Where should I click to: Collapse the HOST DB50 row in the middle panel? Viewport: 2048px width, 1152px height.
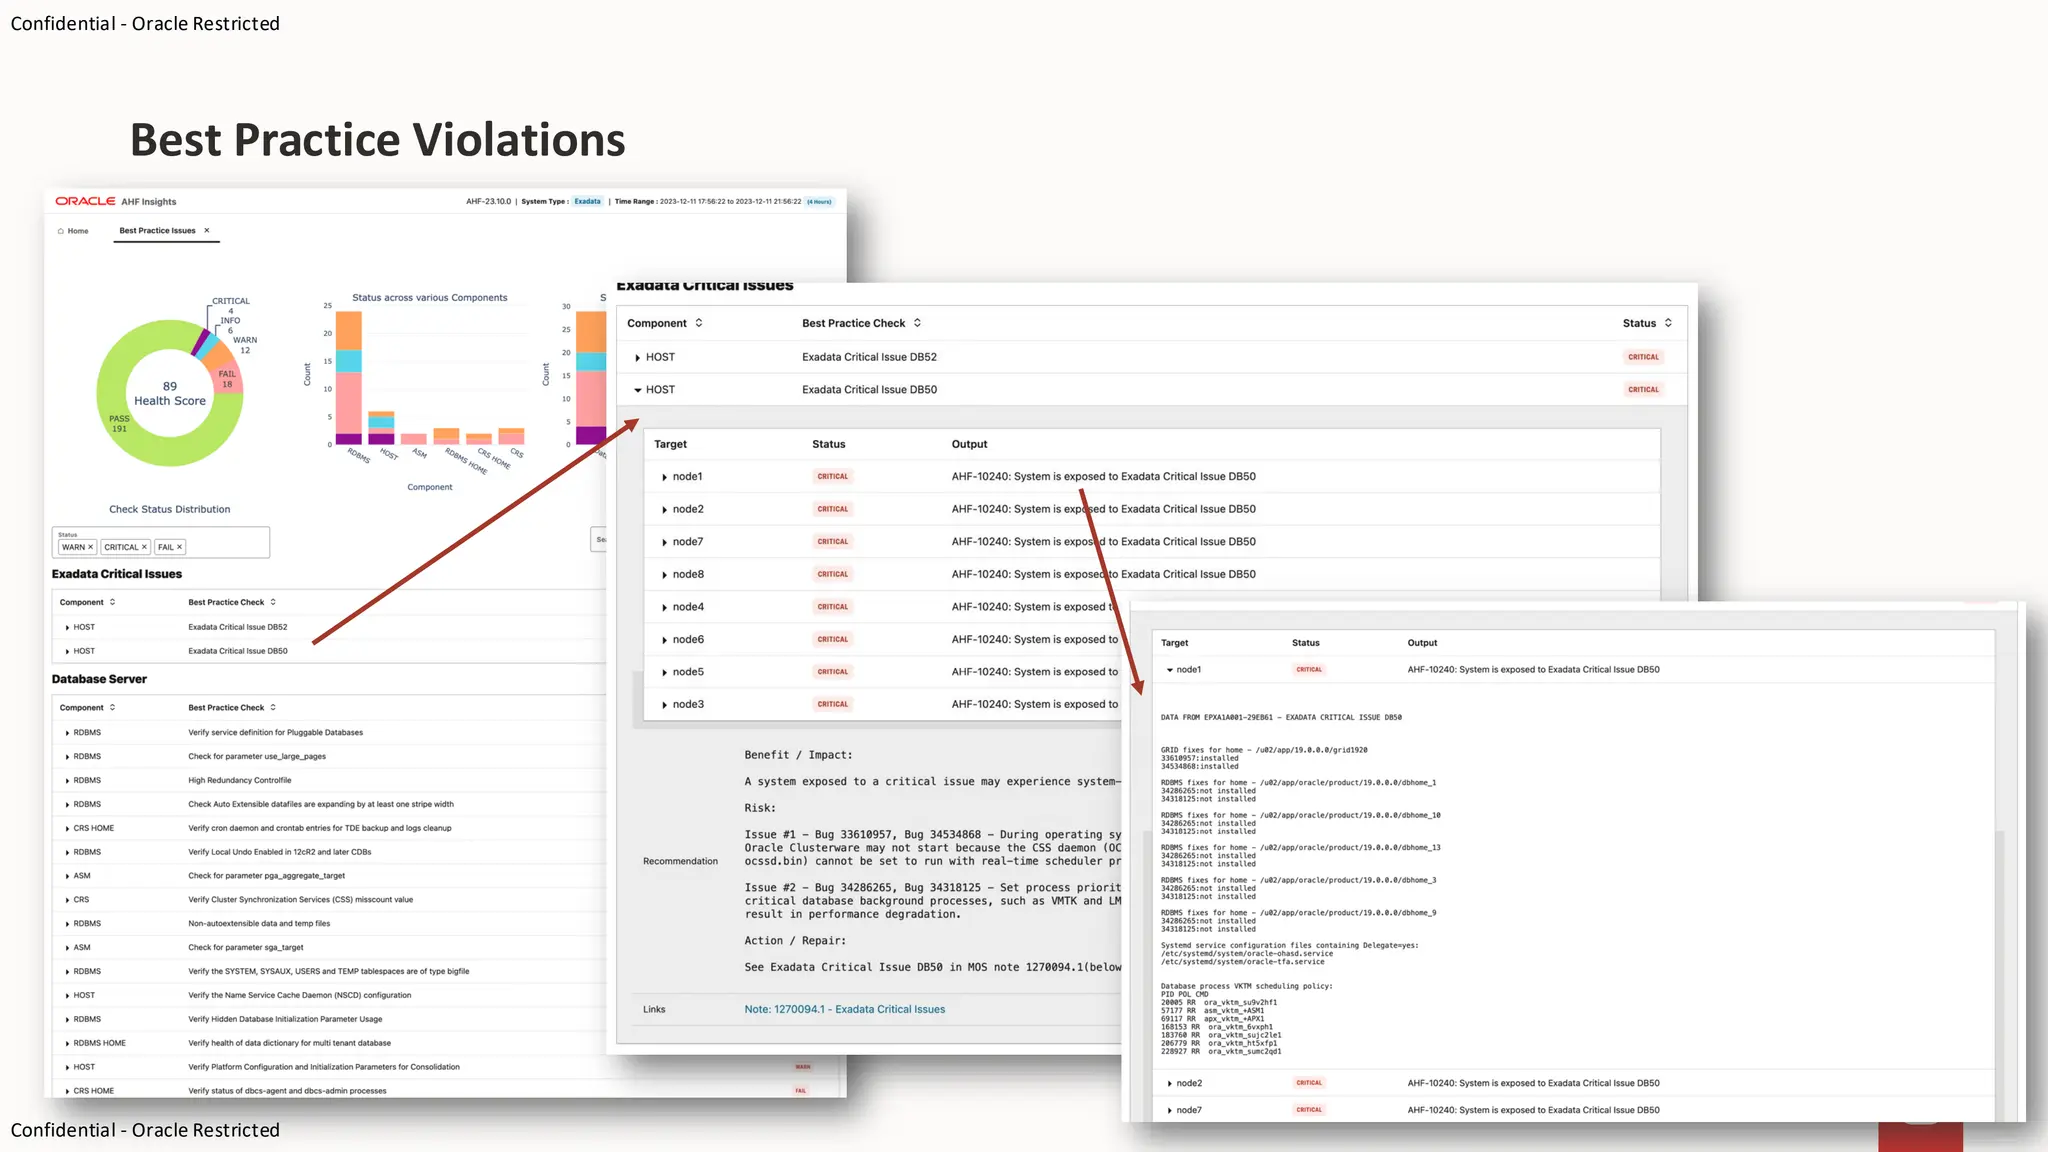coord(637,390)
